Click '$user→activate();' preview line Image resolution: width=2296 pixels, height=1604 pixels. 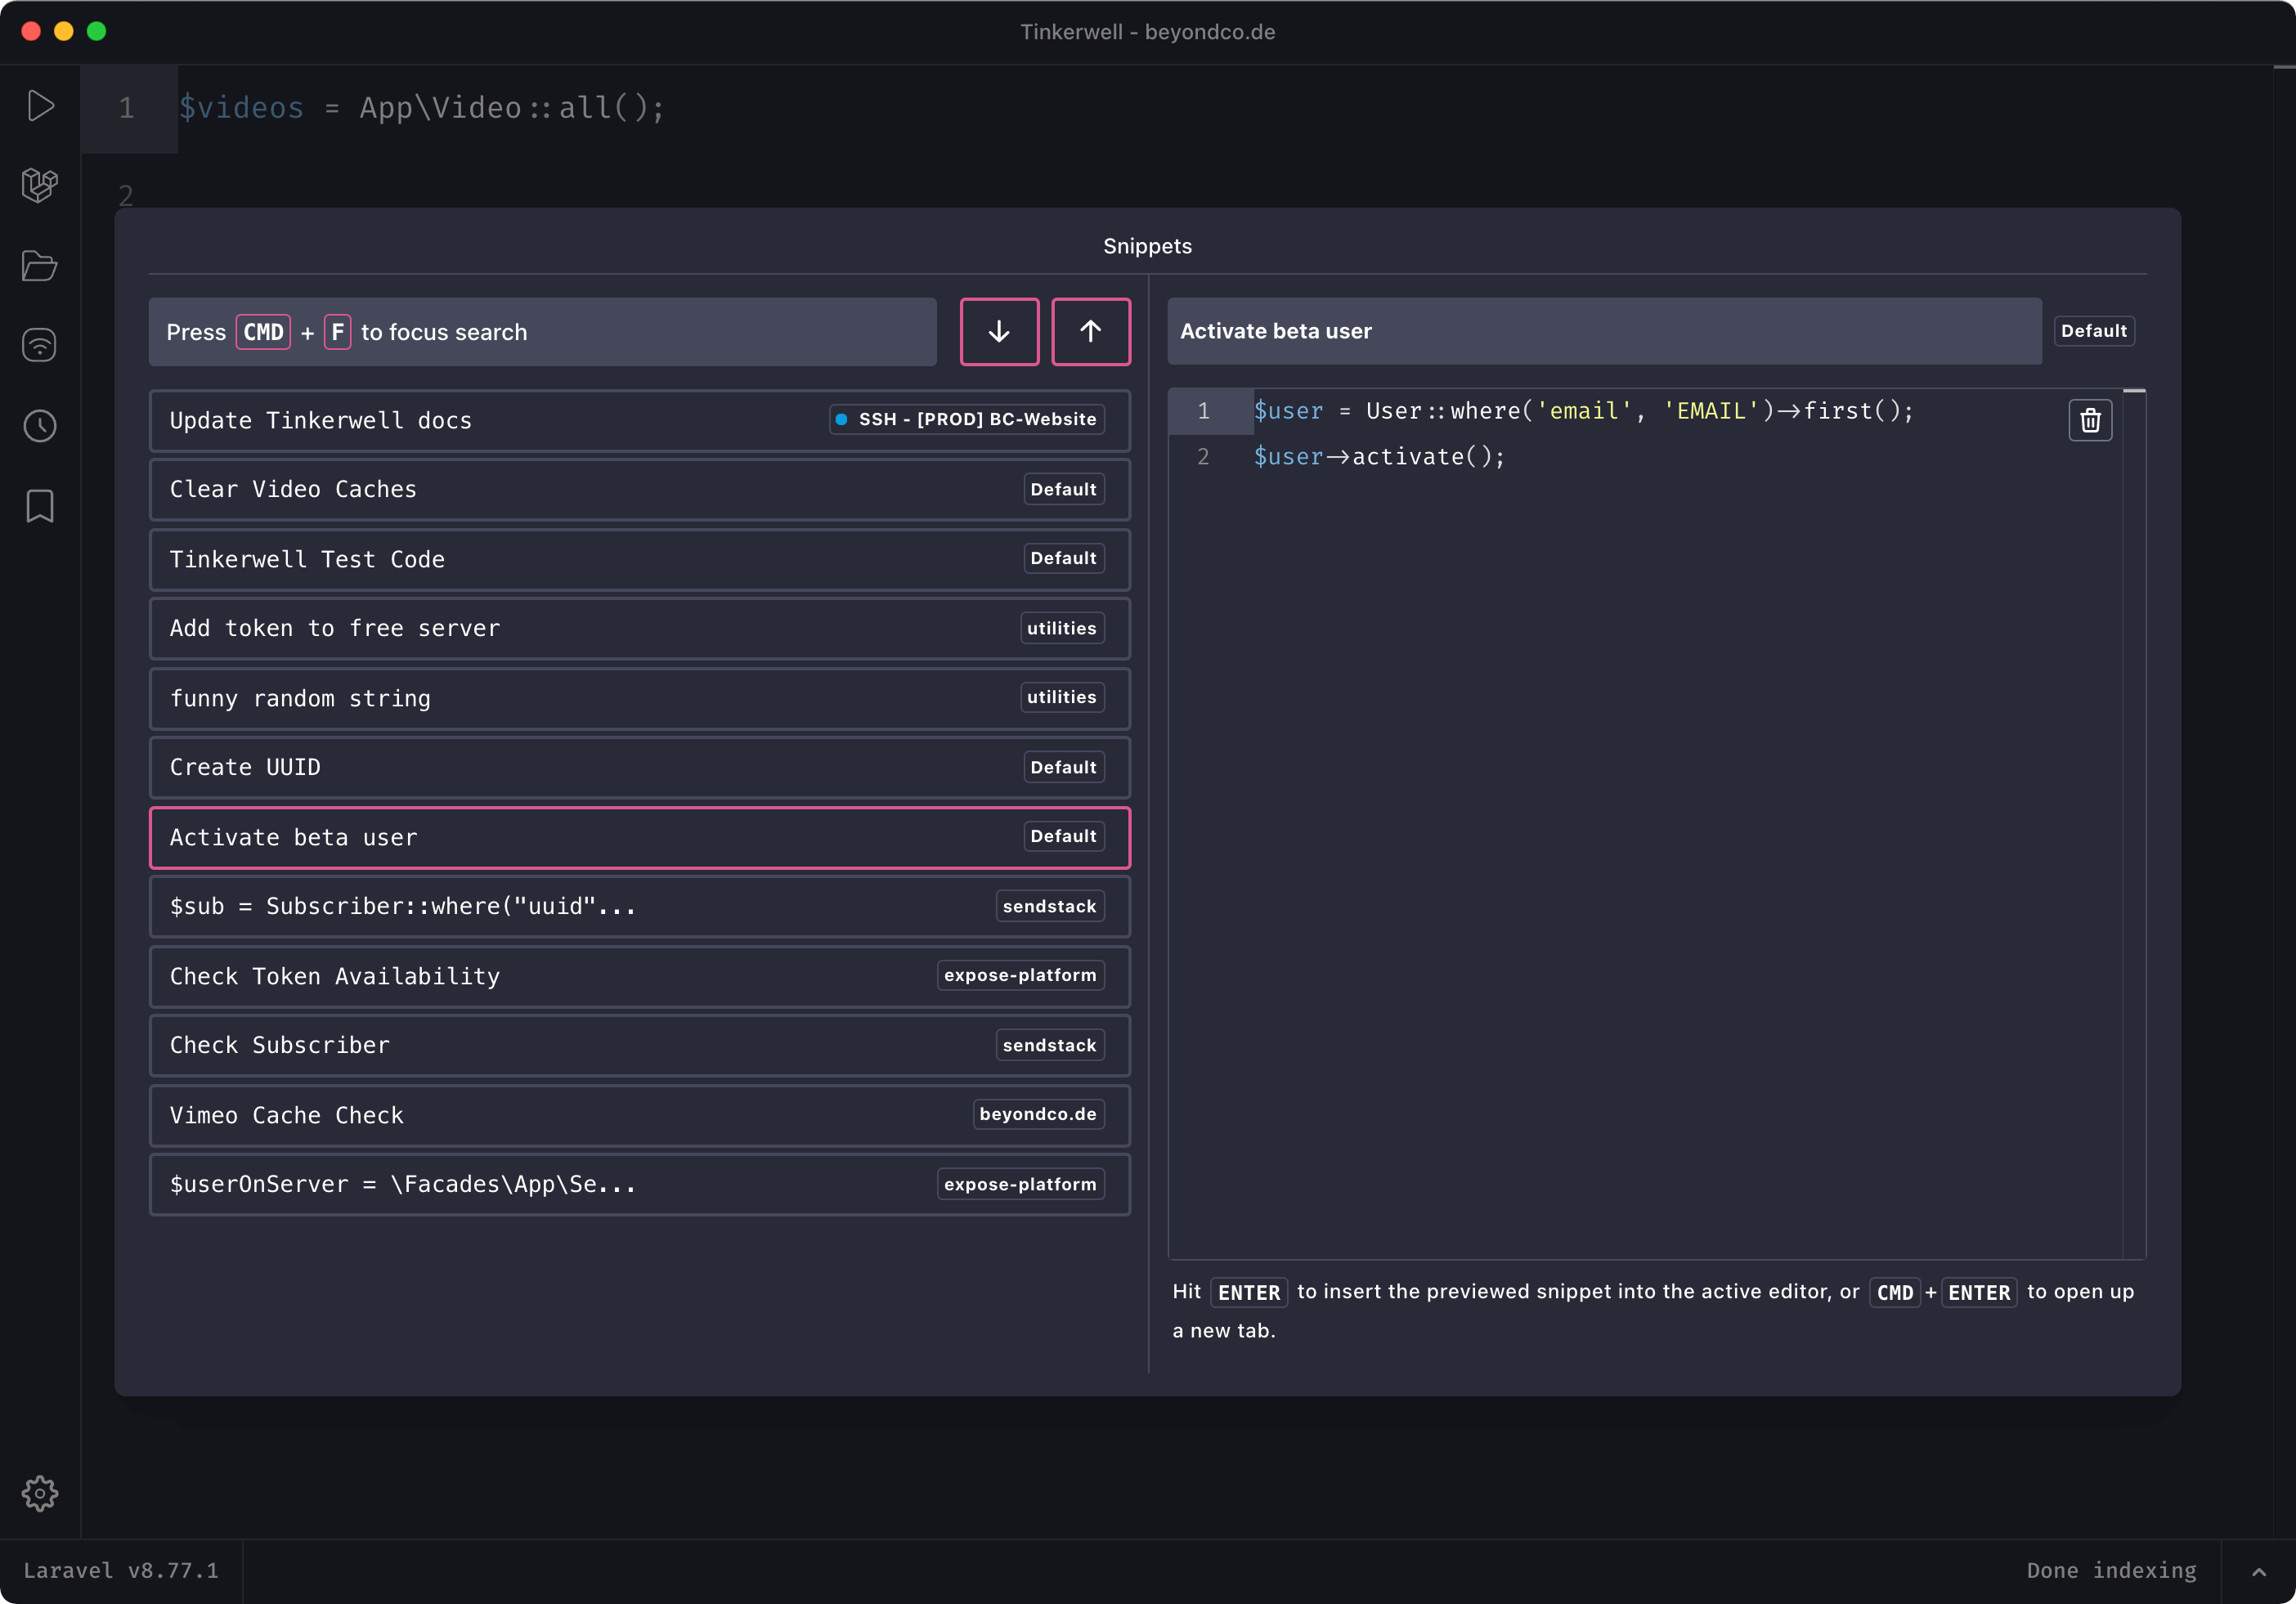tap(1379, 457)
